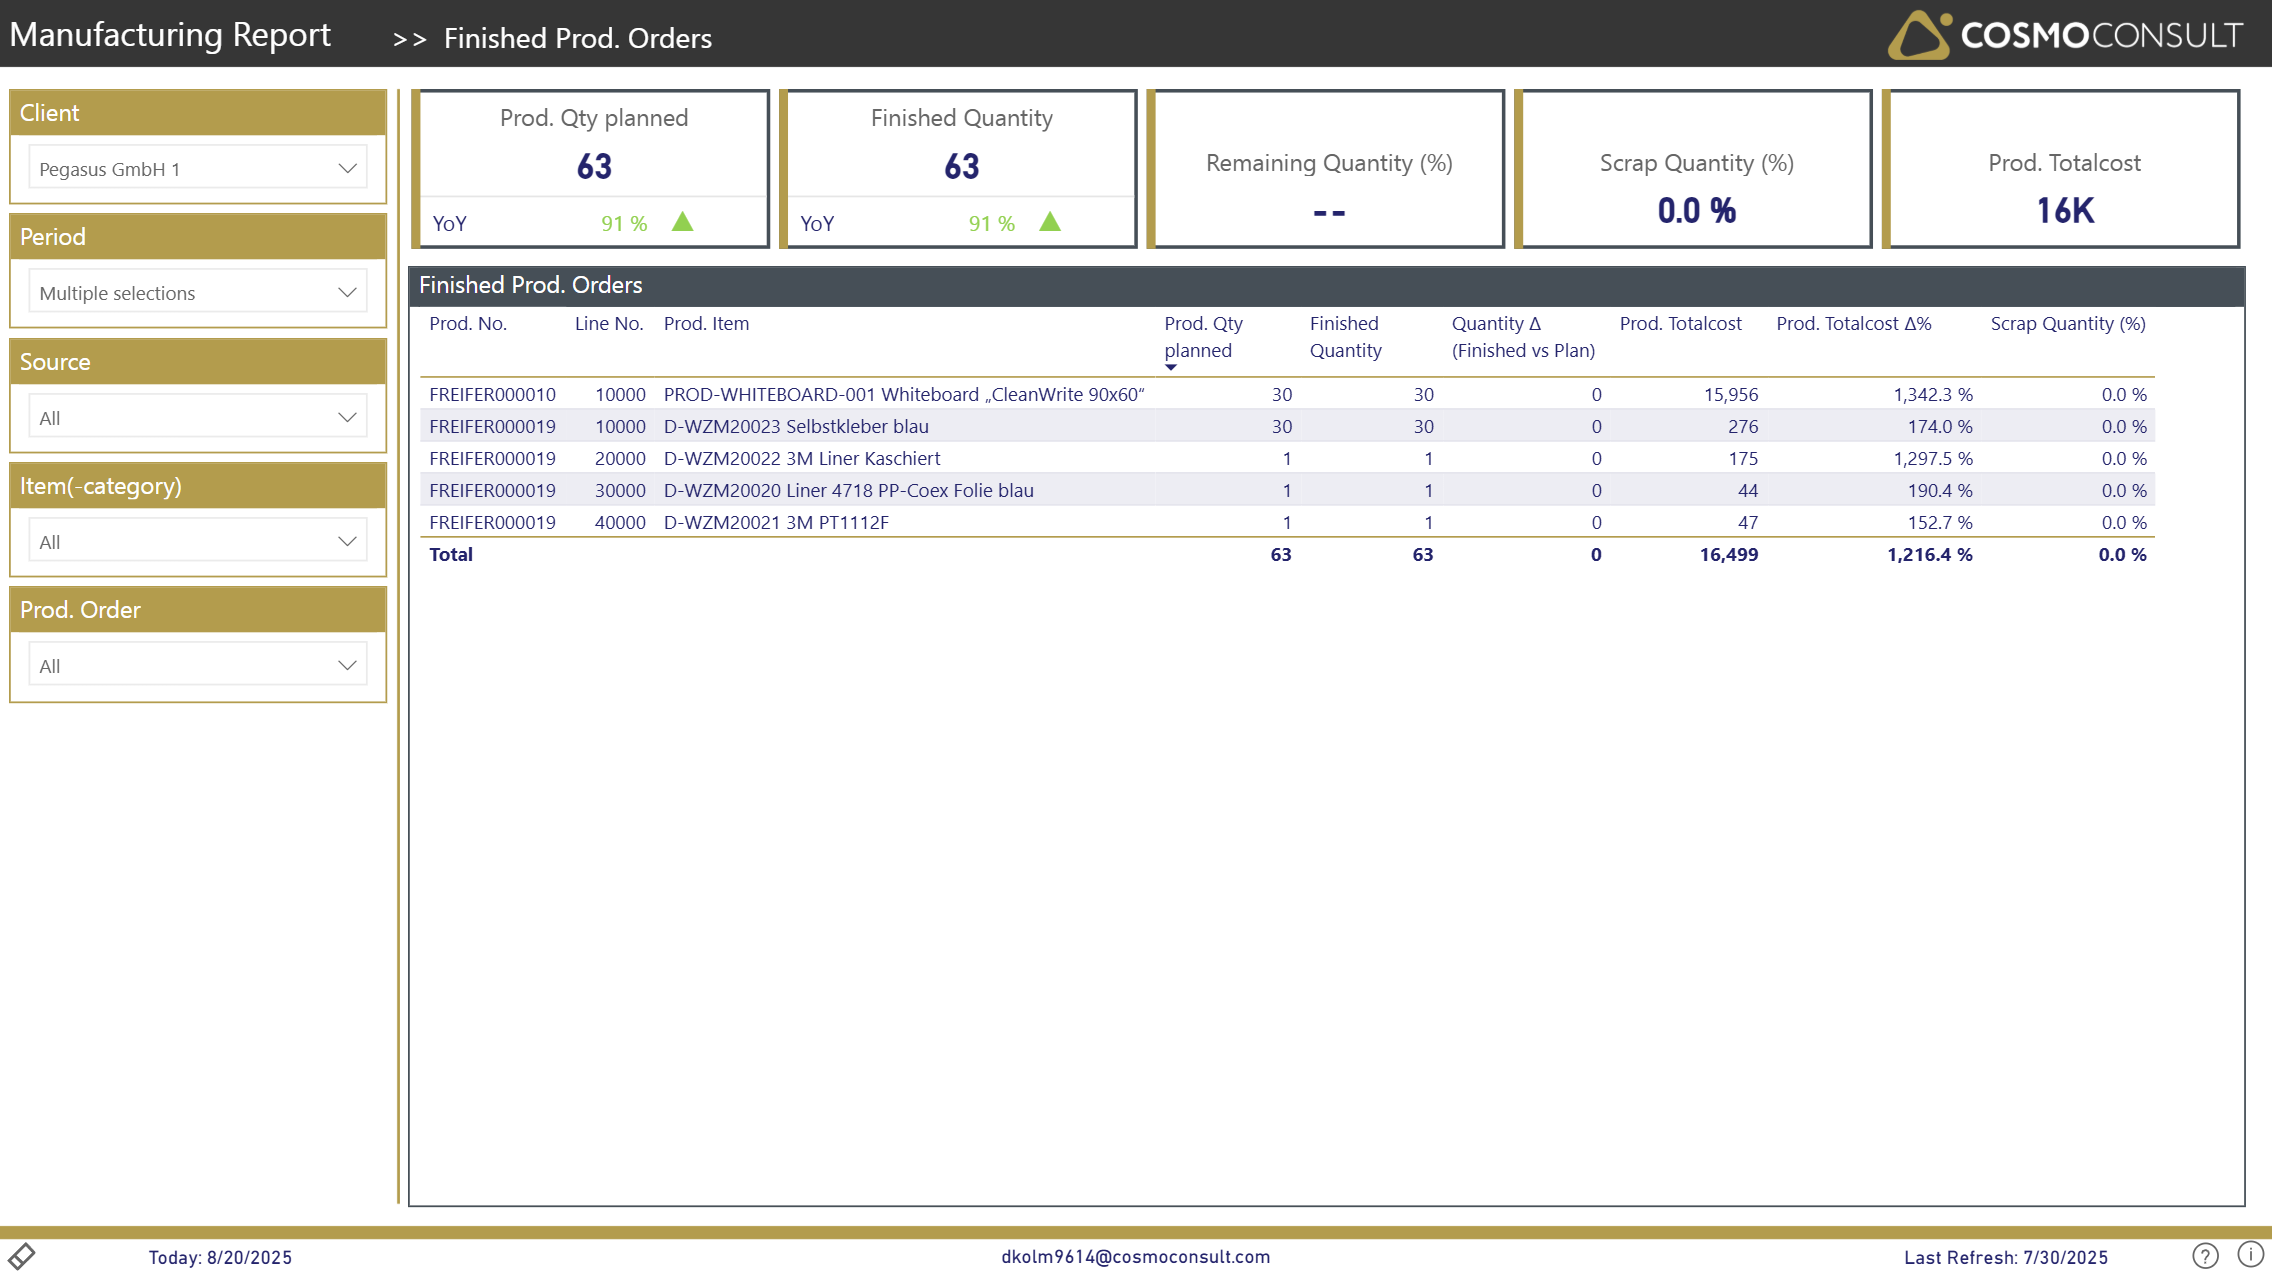The height and width of the screenshot is (1276, 2272).
Task: Open the help question mark icon
Action: 2205,1255
